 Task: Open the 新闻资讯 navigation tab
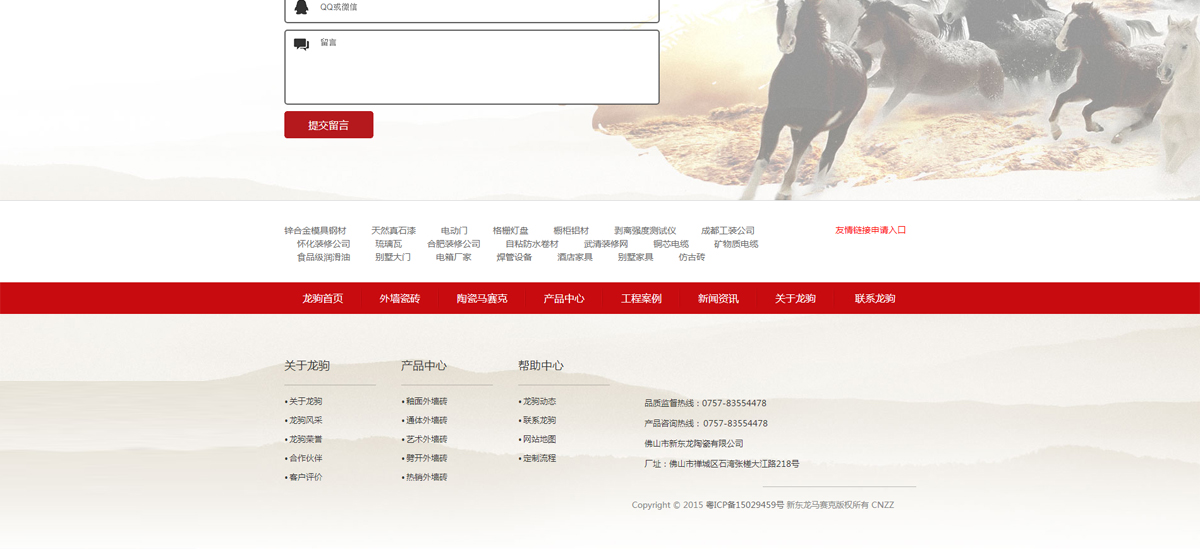coord(718,298)
